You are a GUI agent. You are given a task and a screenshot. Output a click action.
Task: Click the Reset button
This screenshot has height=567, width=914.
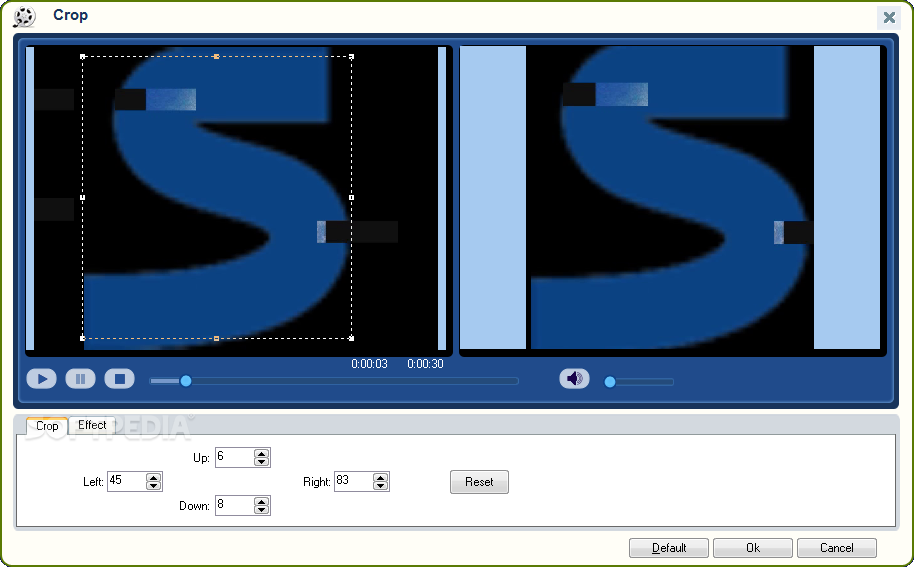coord(479,482)
